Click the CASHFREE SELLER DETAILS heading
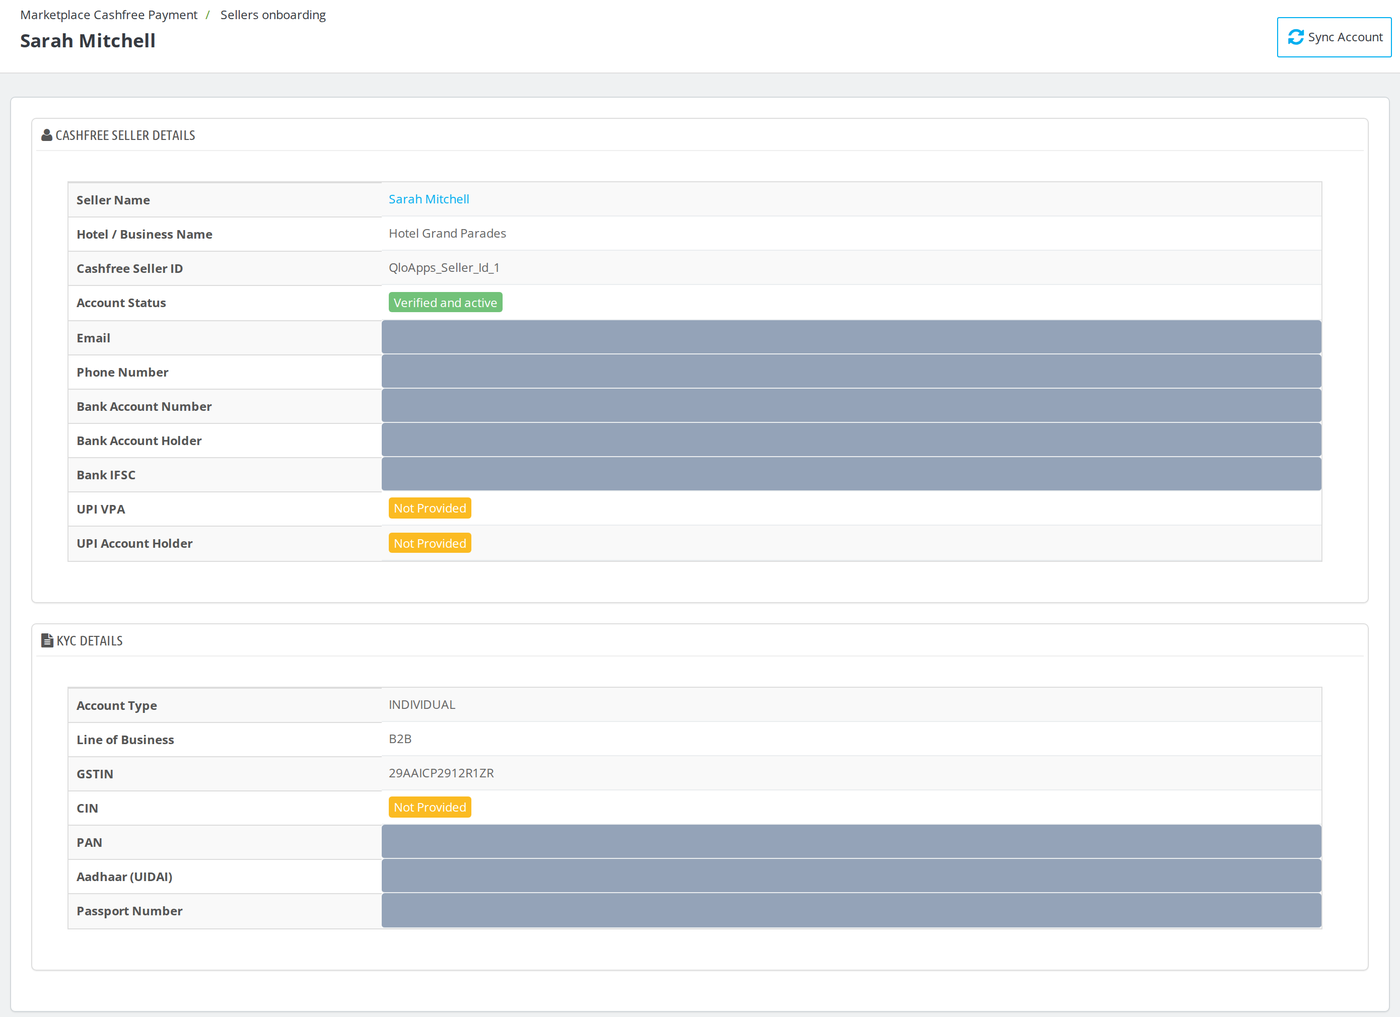The height and width of the screenshot is (1017, 1400). [x=125, y=135]
